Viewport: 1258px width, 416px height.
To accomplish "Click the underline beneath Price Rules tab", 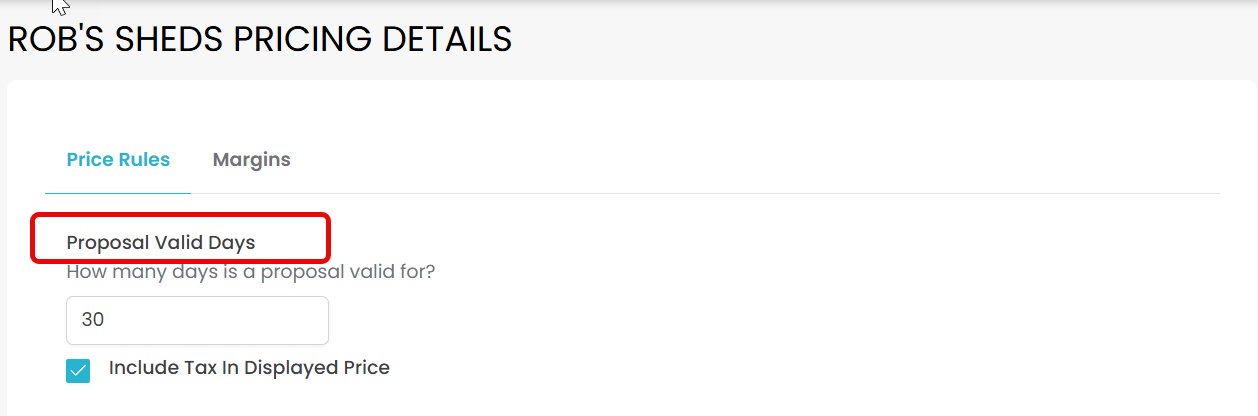I will point(118,192).
